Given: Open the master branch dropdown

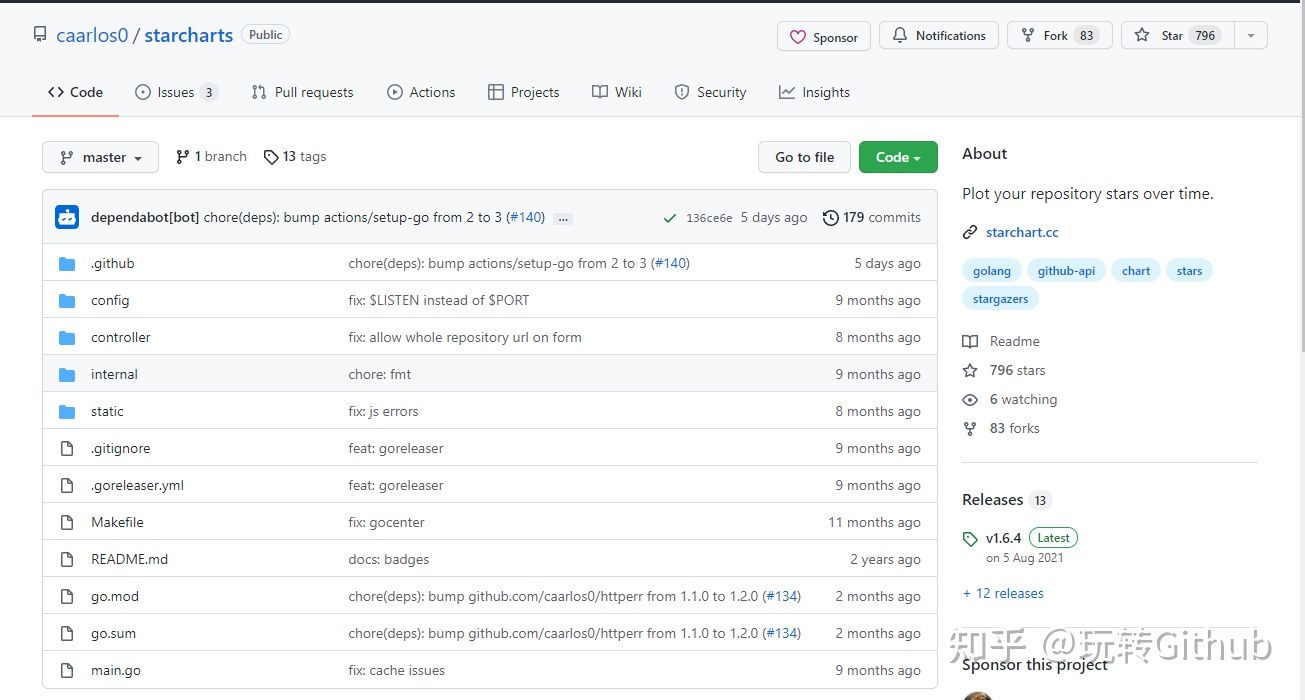Looking at the screenshot, I should [100, 157].
